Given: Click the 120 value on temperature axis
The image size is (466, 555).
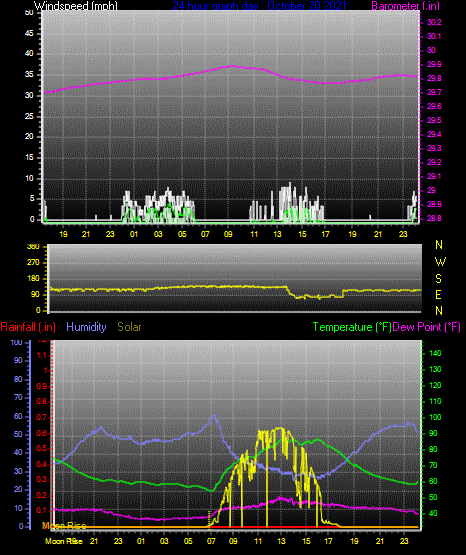Looking at the screenshot, I should pos(435,385).
